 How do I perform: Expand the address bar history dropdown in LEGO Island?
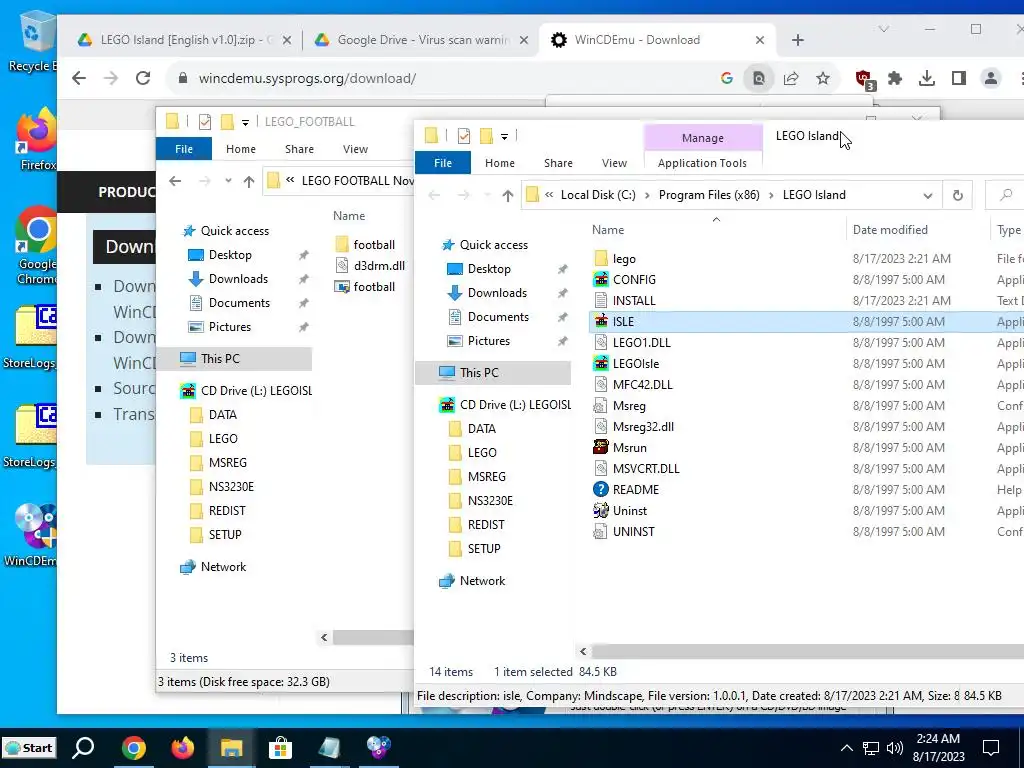[927, 195]
